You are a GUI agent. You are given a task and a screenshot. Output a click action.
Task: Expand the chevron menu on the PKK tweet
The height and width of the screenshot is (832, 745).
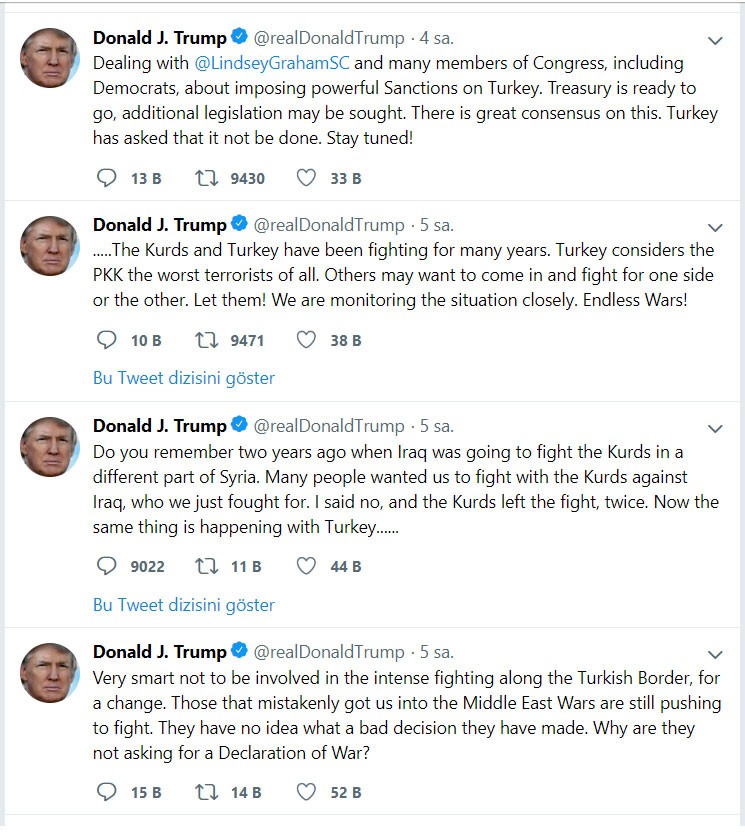pyautogui.click(x=715, y=227)
